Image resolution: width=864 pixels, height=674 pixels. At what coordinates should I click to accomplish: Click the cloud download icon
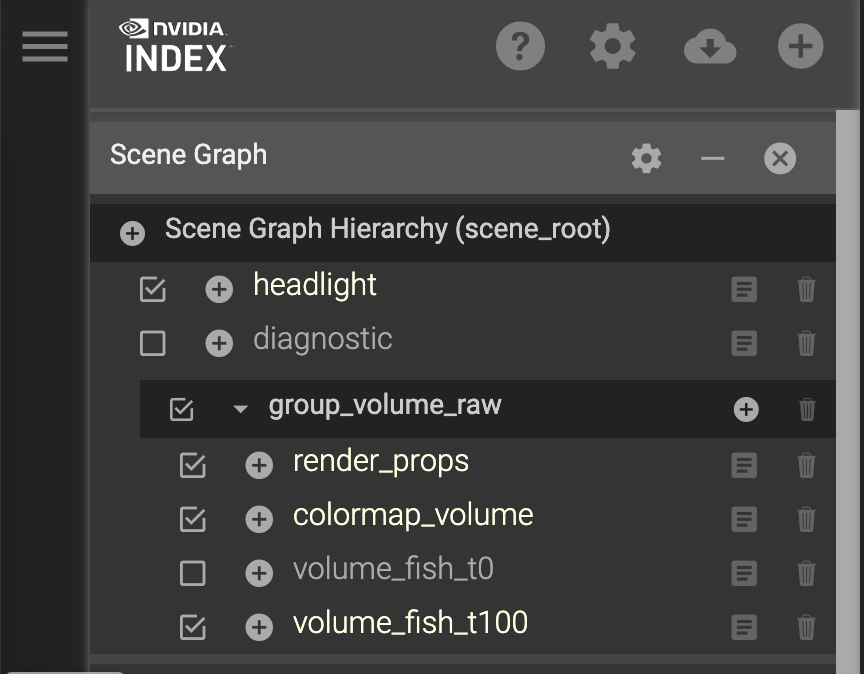pyautogui.click(x=709, y=47)
